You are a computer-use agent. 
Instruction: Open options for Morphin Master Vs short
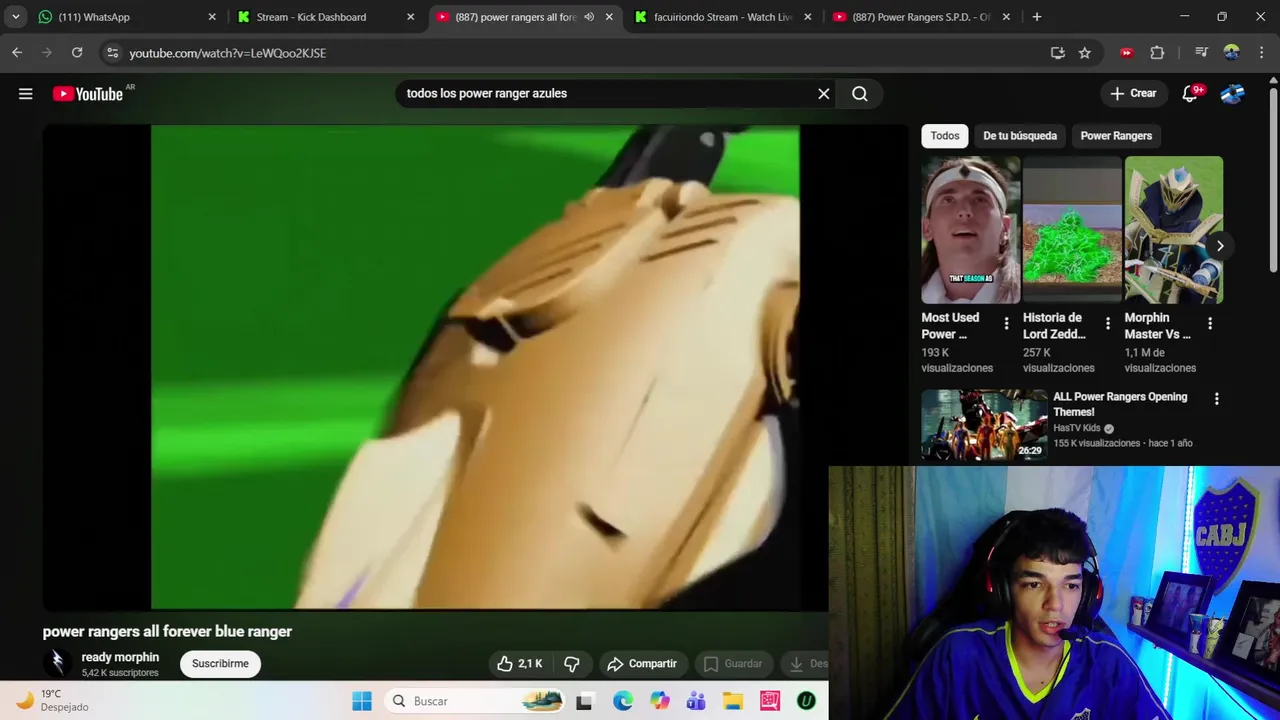(x=1210, y=323)
